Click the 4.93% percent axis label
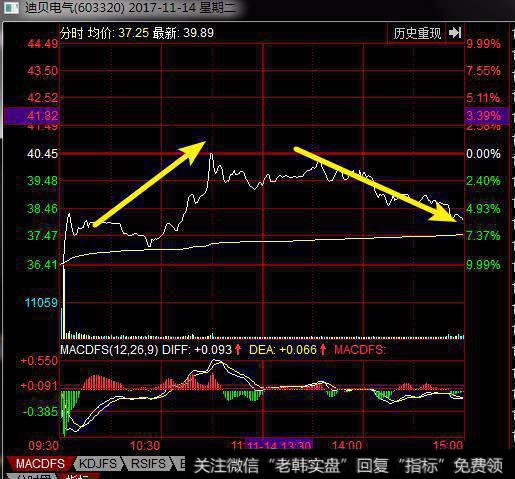The image size is (515, 479). [483, 209]
